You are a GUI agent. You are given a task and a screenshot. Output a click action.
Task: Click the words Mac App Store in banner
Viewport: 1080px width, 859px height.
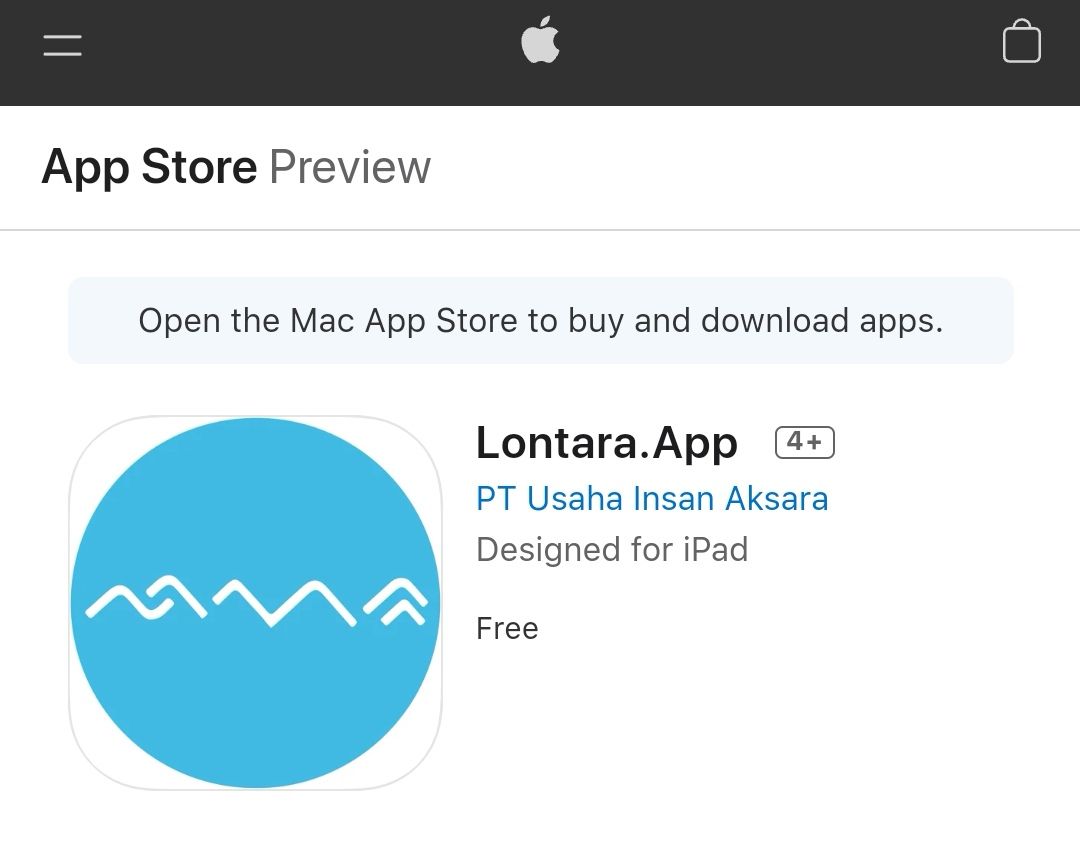404,320
